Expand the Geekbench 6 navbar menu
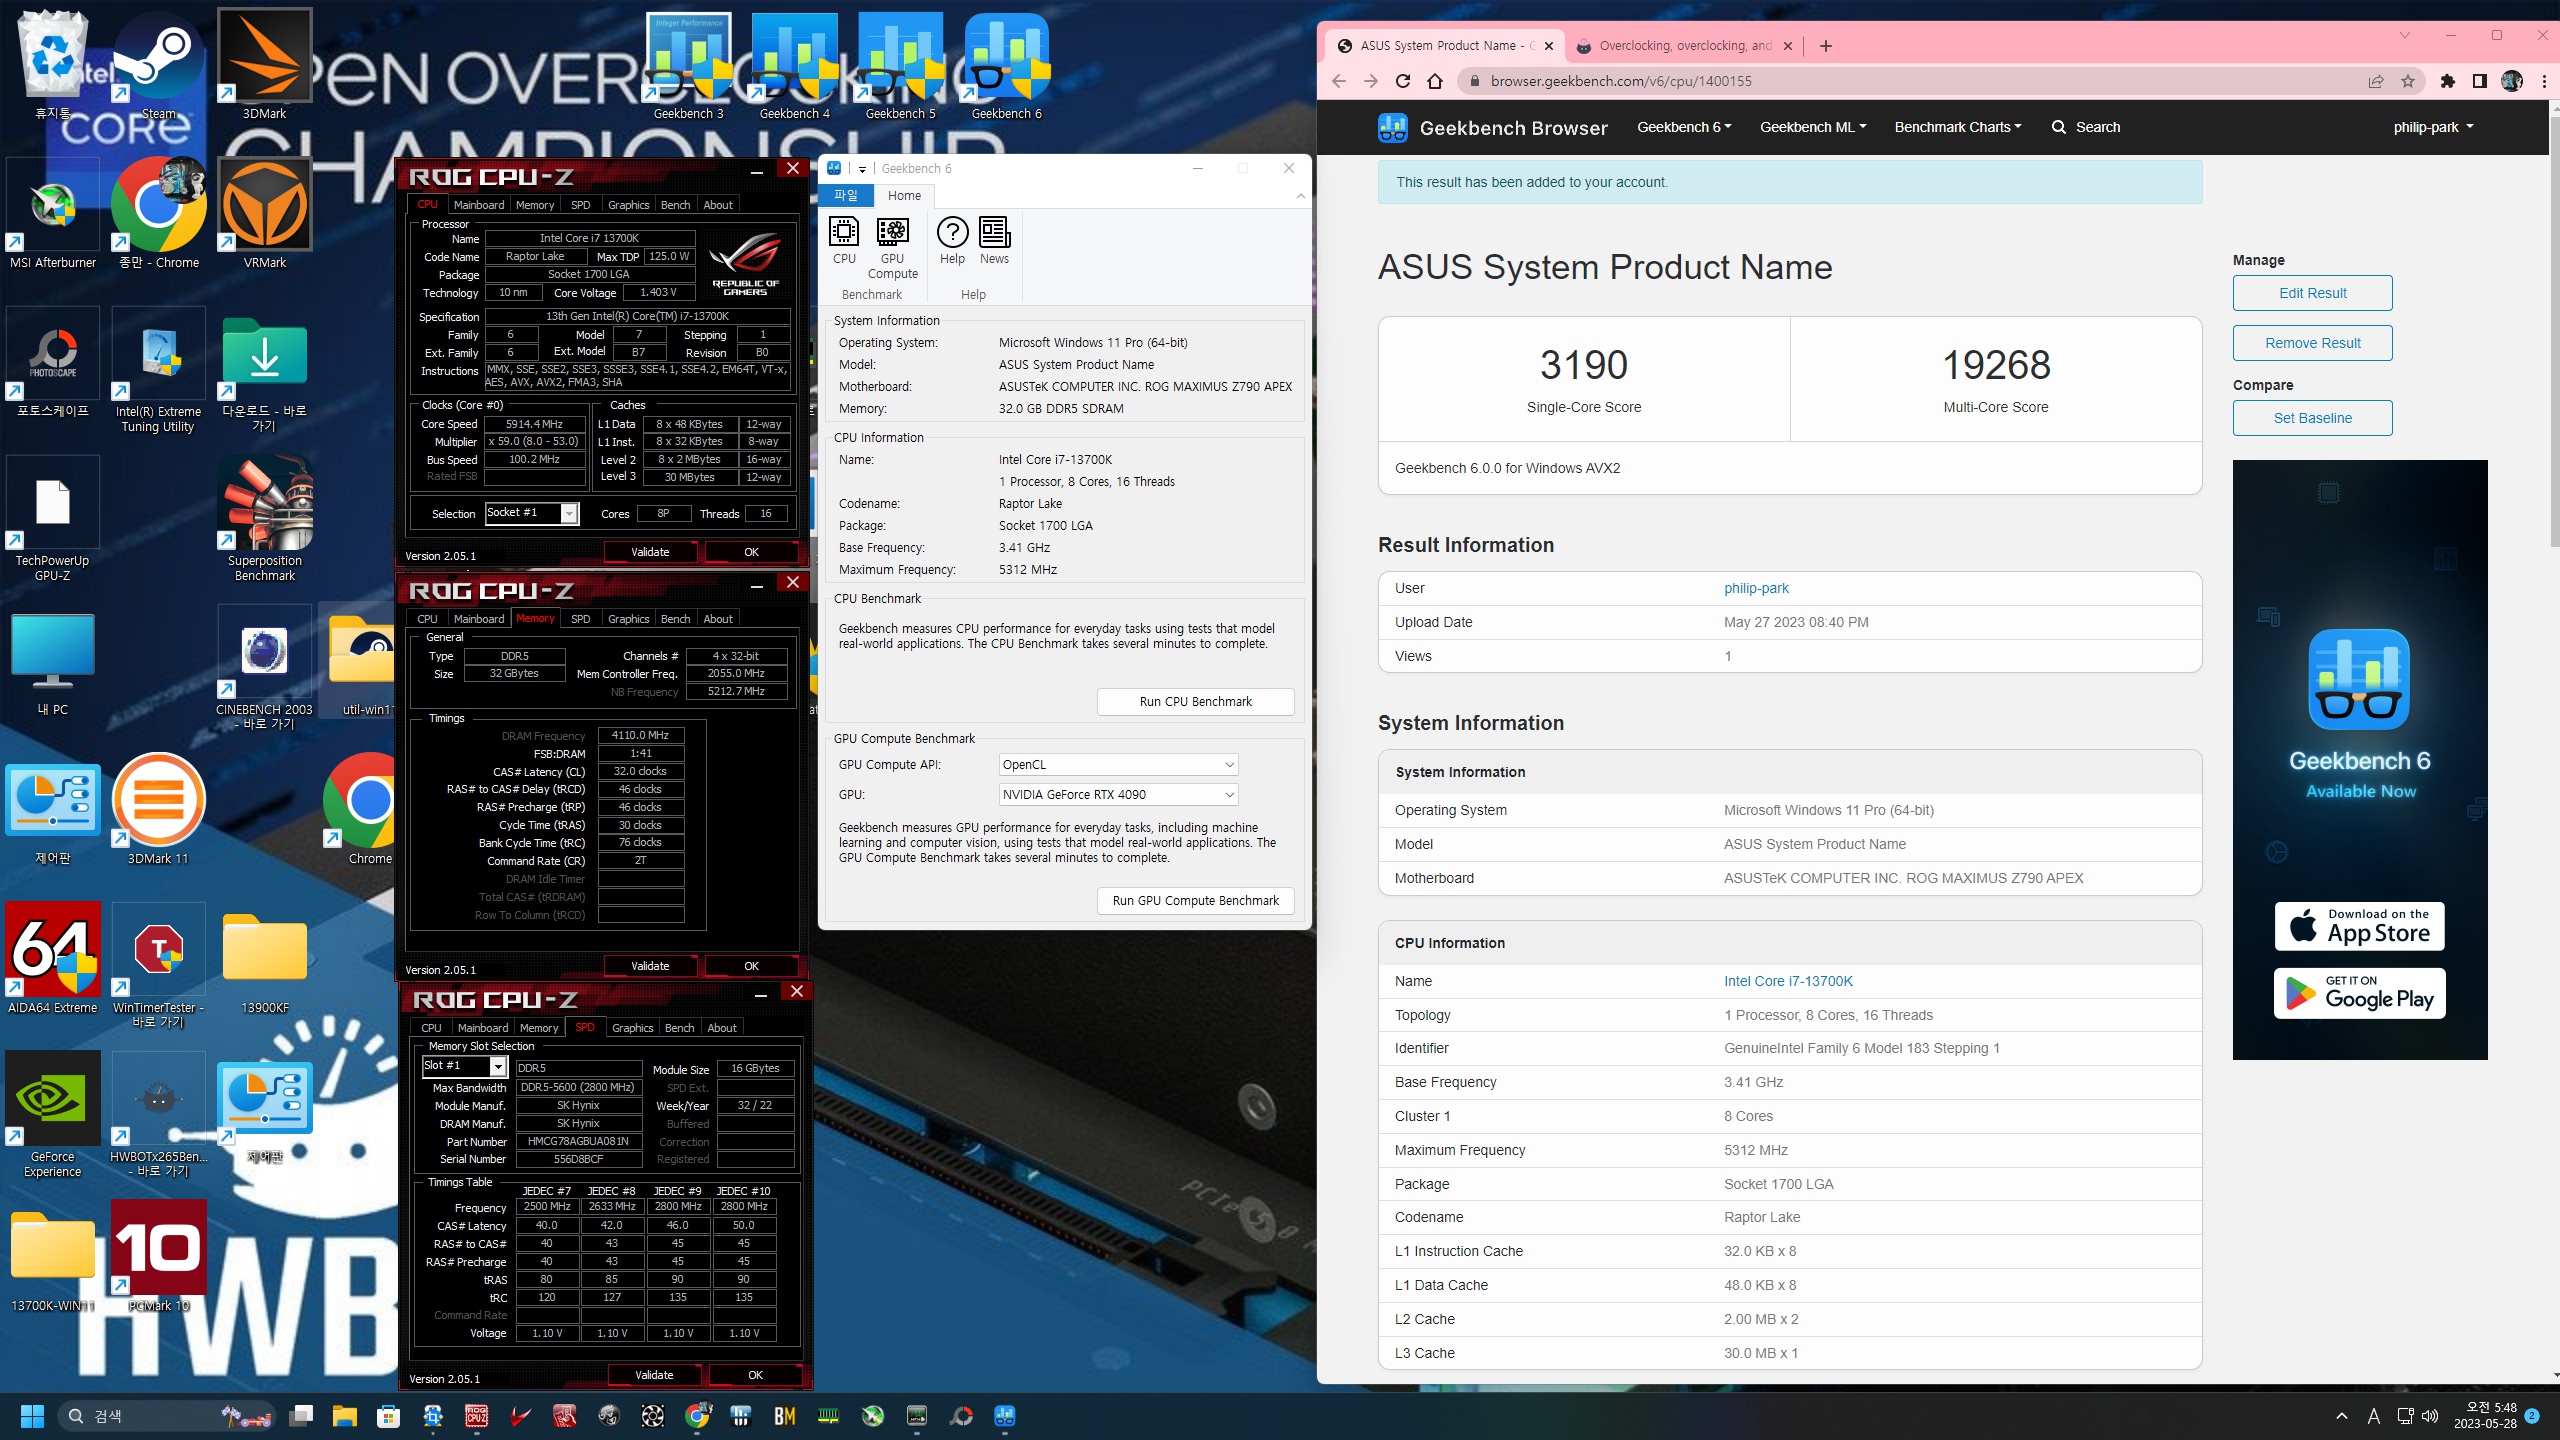The image size is (2560, 1440). 1684,127
